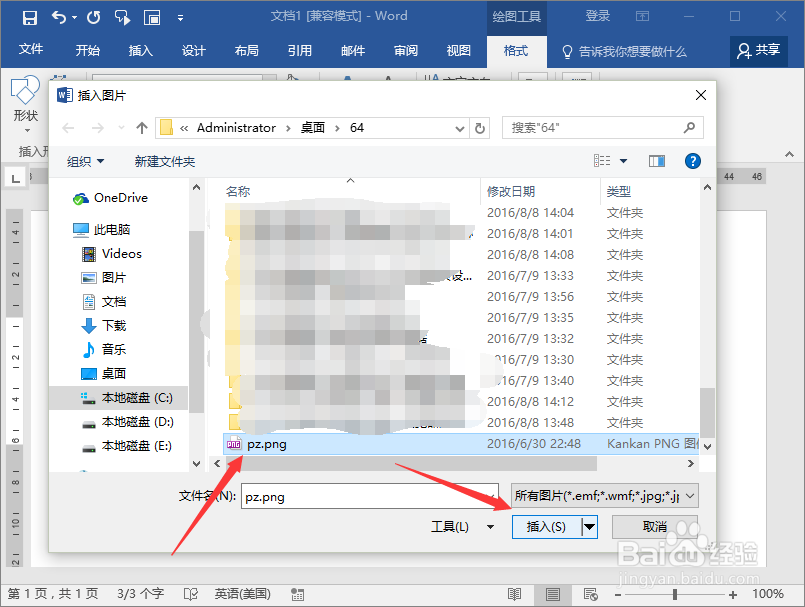Select the 格式 ribbon tab

516,49
